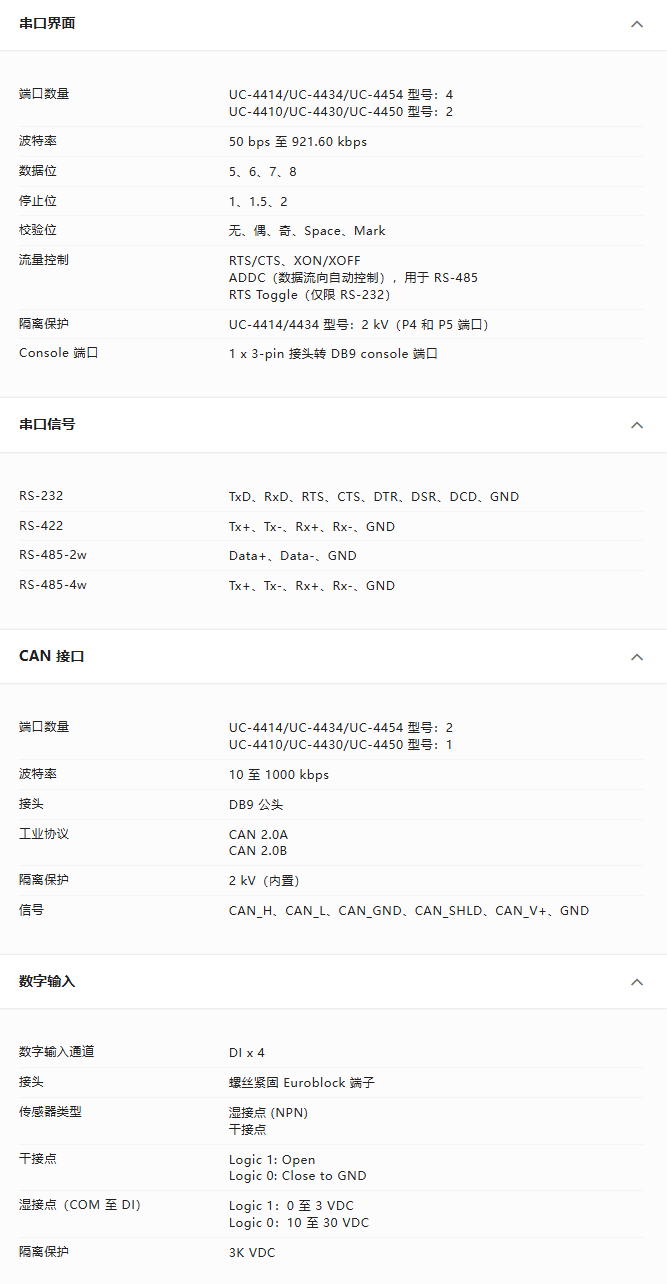The image size is (667, 1284).
Task: Collapse the 串口界面 section chevron
Action: coord(637,24)
